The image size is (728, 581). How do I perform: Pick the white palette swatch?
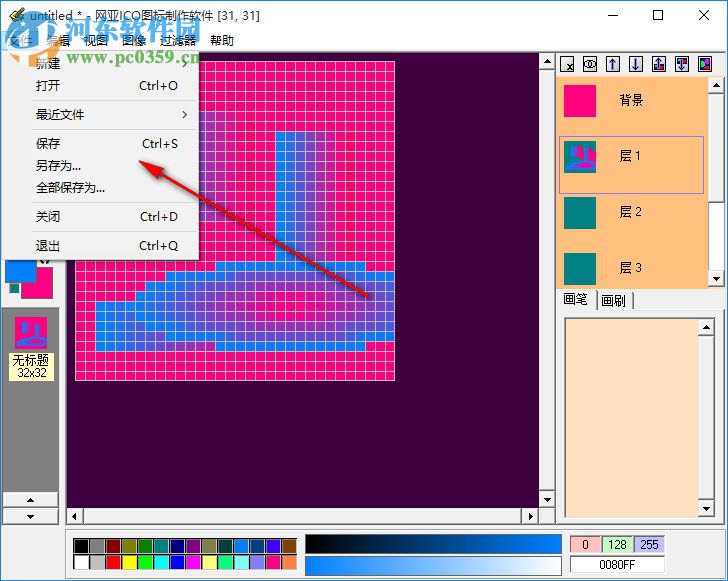(81, 562)
